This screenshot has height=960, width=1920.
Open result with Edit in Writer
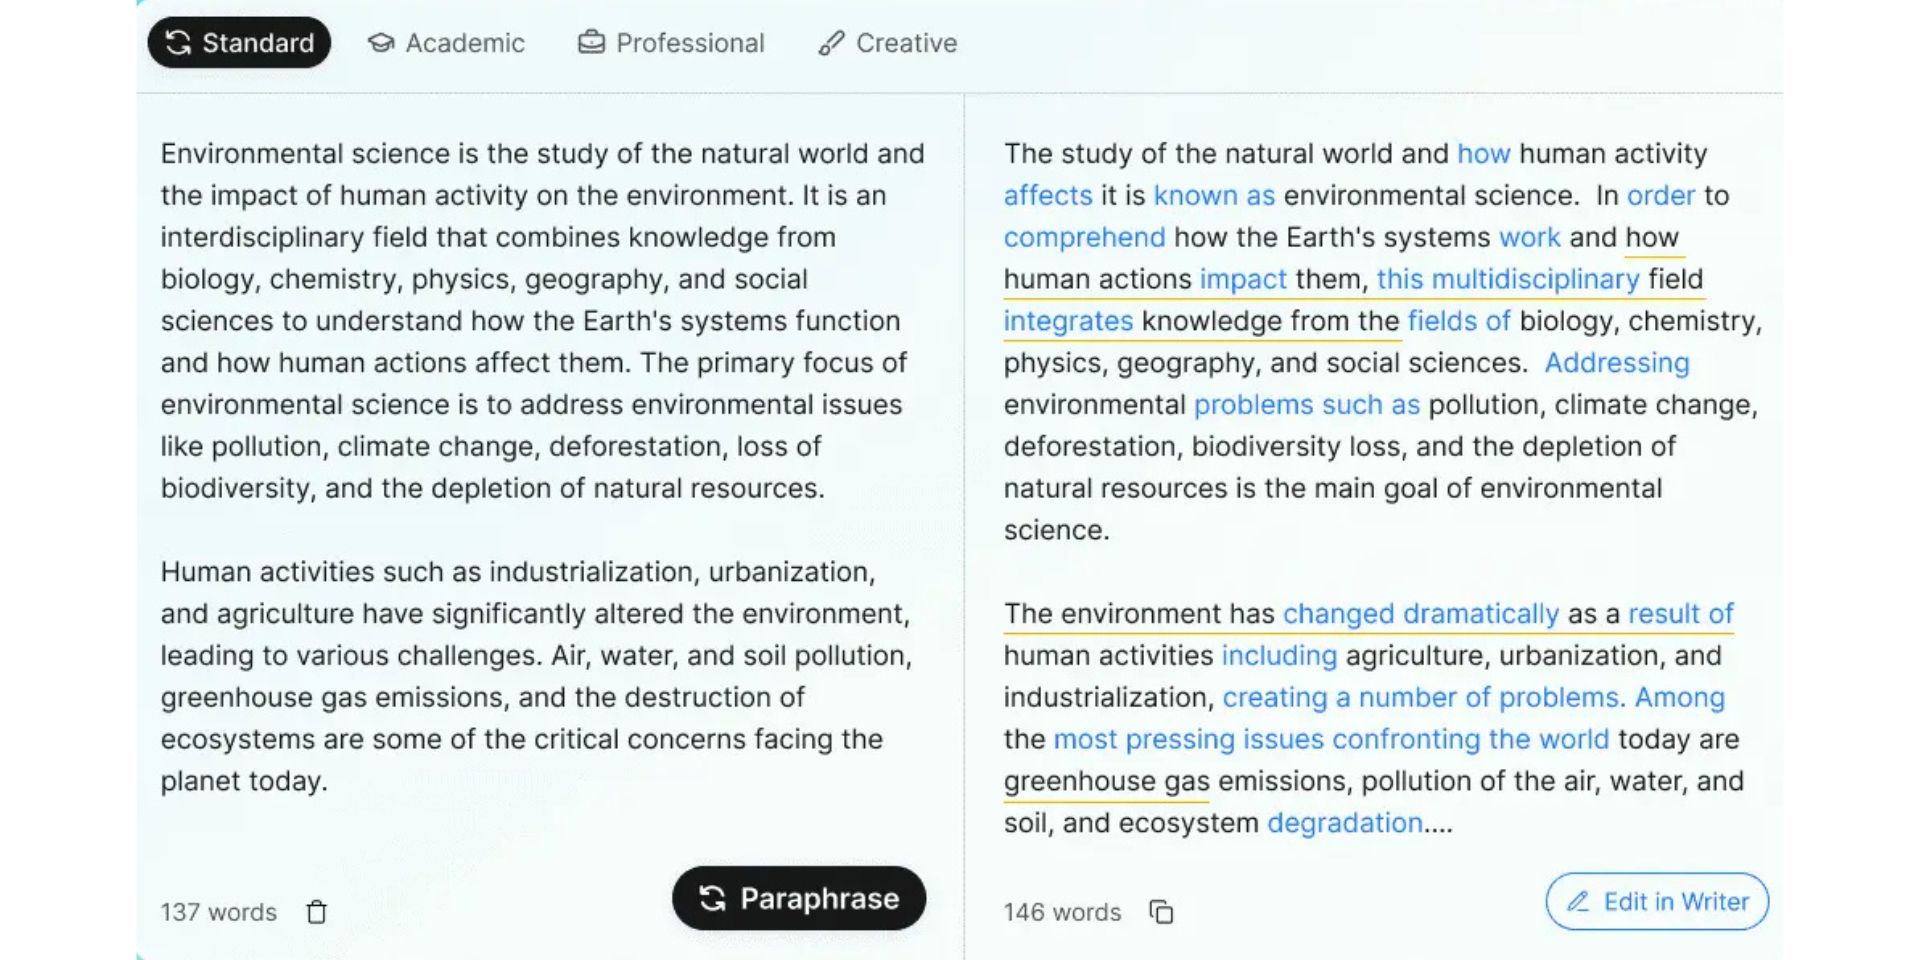[x=1657, y=902]
